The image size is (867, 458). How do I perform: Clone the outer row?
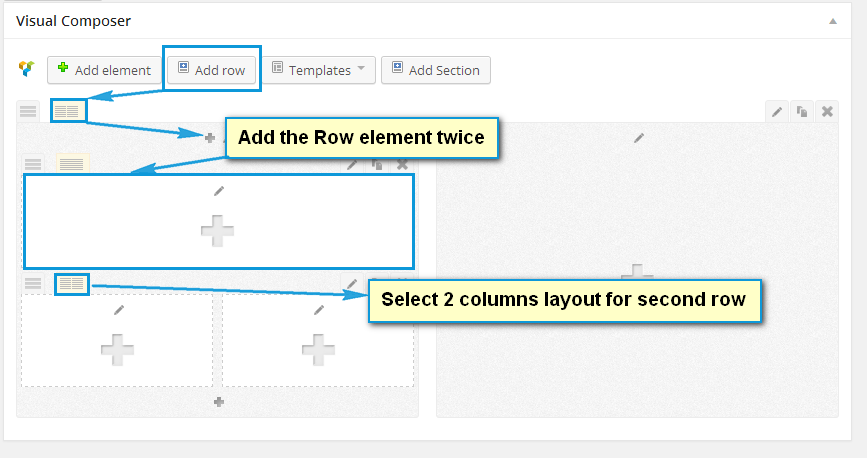(x=802, y=112)
